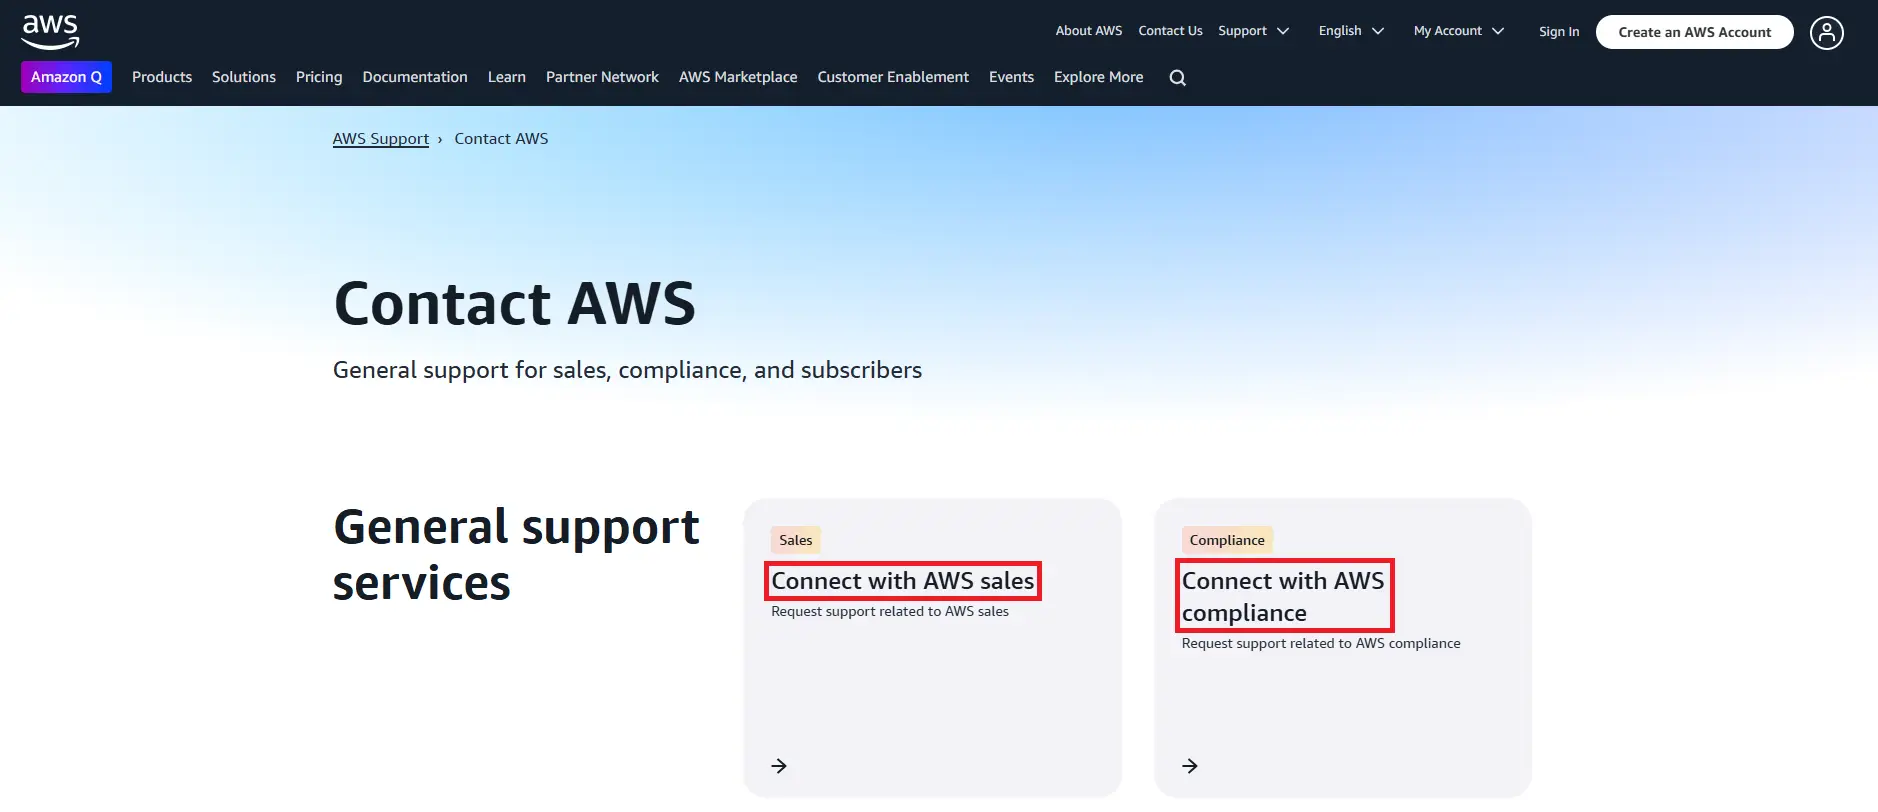The height and width of the screenshot is (812, 1878).
Task: Open the Connect with AWS sales link
Action: pyautogui.click(x=903, y=581)
